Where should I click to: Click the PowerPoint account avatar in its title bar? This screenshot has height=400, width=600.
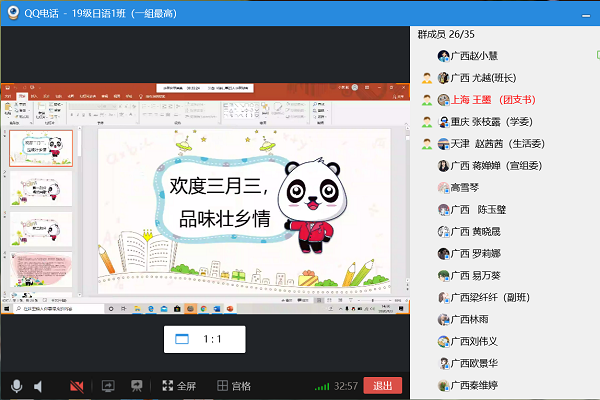coord(355,87)
